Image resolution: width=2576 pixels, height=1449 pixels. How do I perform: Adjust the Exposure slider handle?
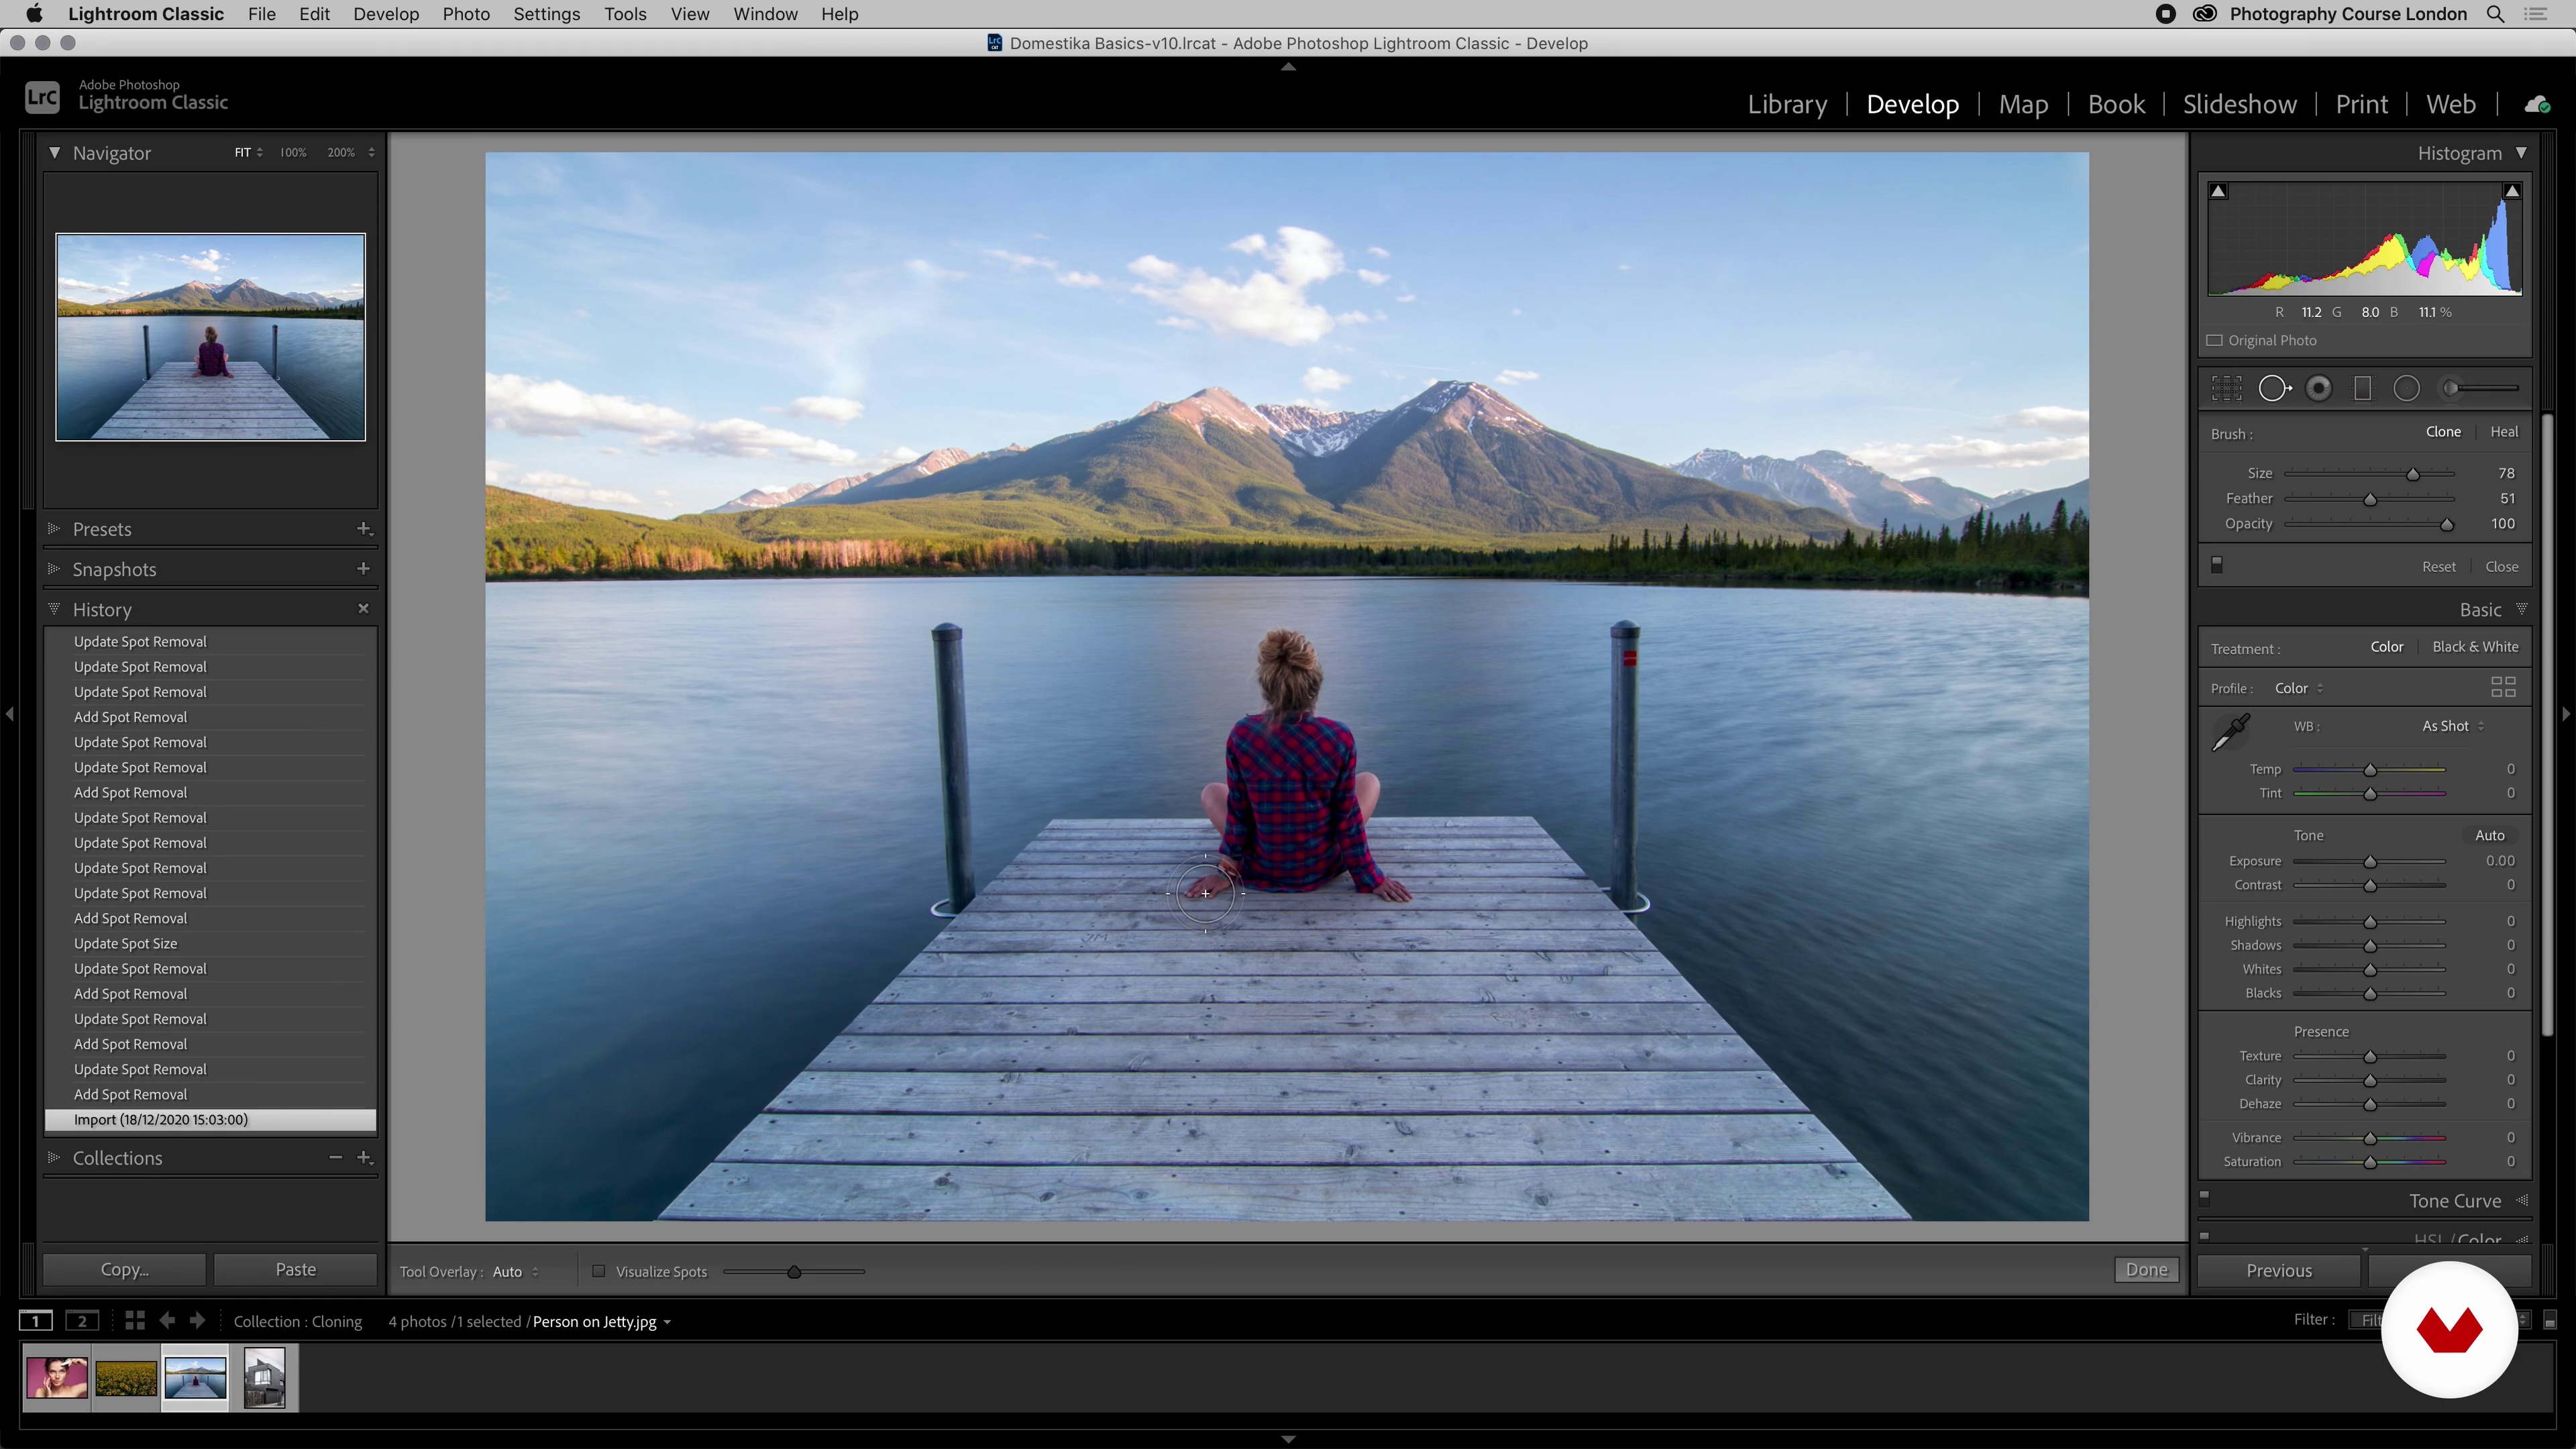[2369, 861]
